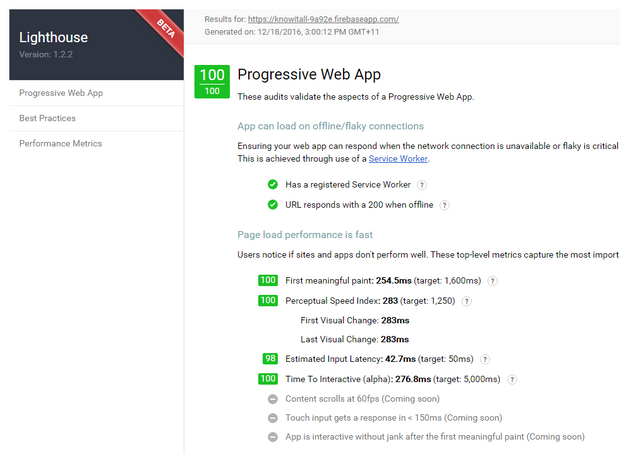The width and height of the screenshot is (640, 454).
Task: Open help for Has a registered Service Worker
Action: click(x=422, y=185)
